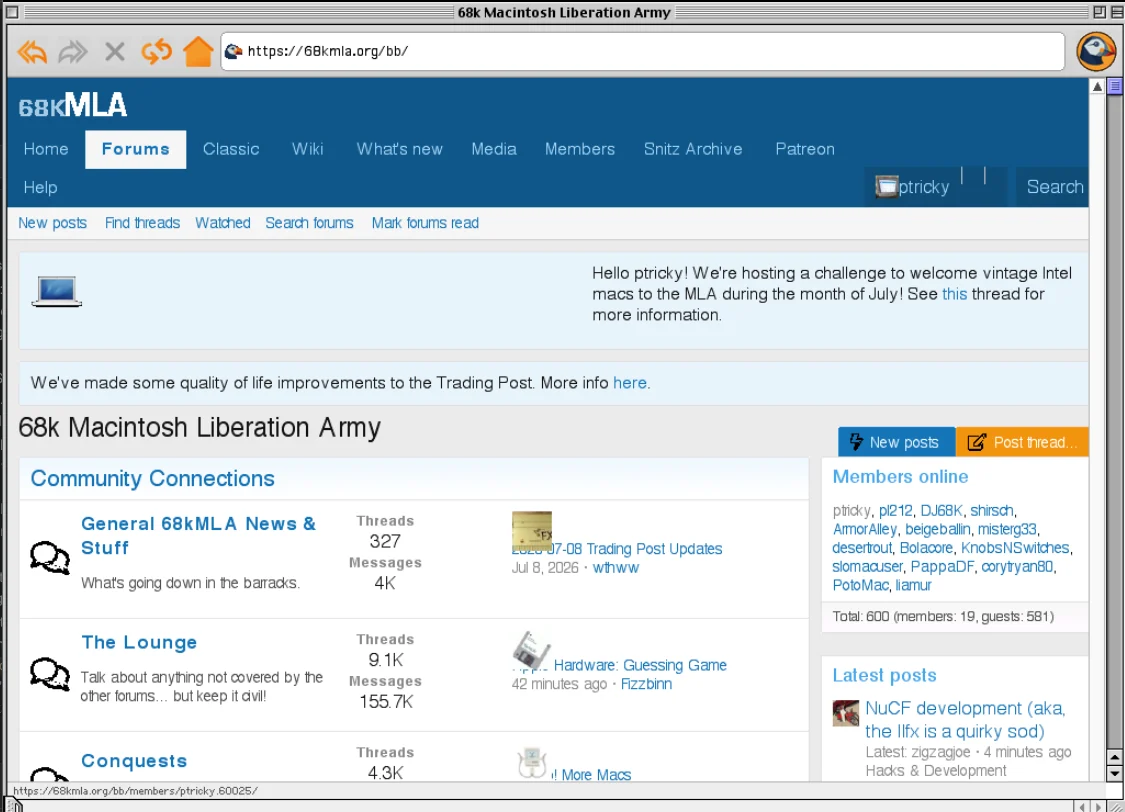Open the wthww member profile

point(616,568)
